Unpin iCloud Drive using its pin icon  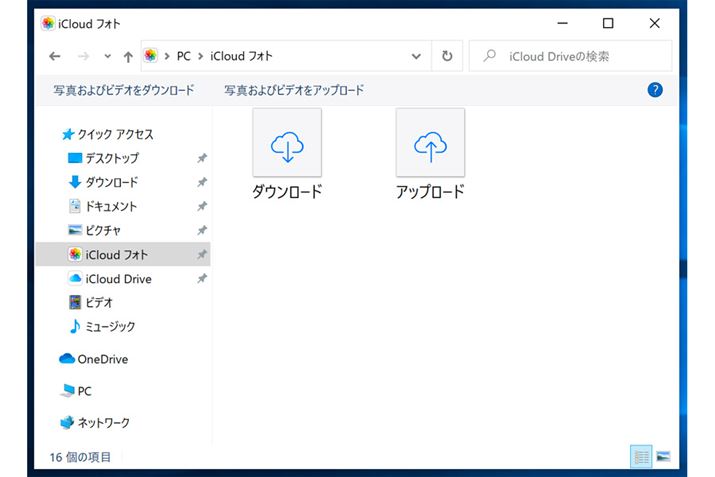click(x=202, y=279)
